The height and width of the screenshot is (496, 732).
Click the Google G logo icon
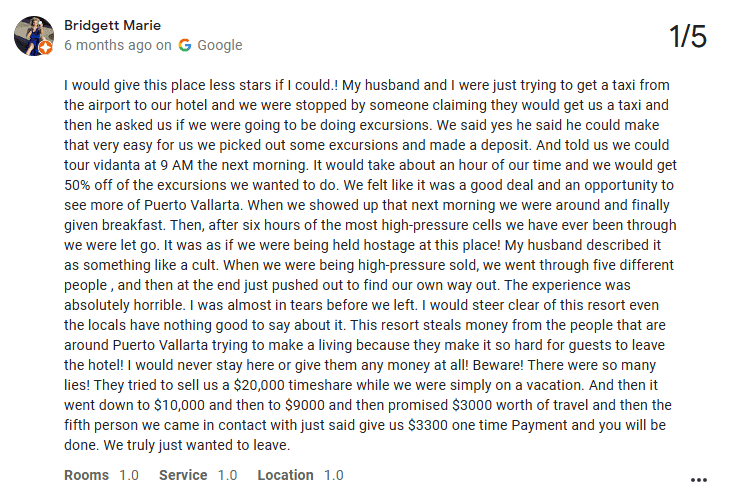pyautogui.click(x=185, y=45)
